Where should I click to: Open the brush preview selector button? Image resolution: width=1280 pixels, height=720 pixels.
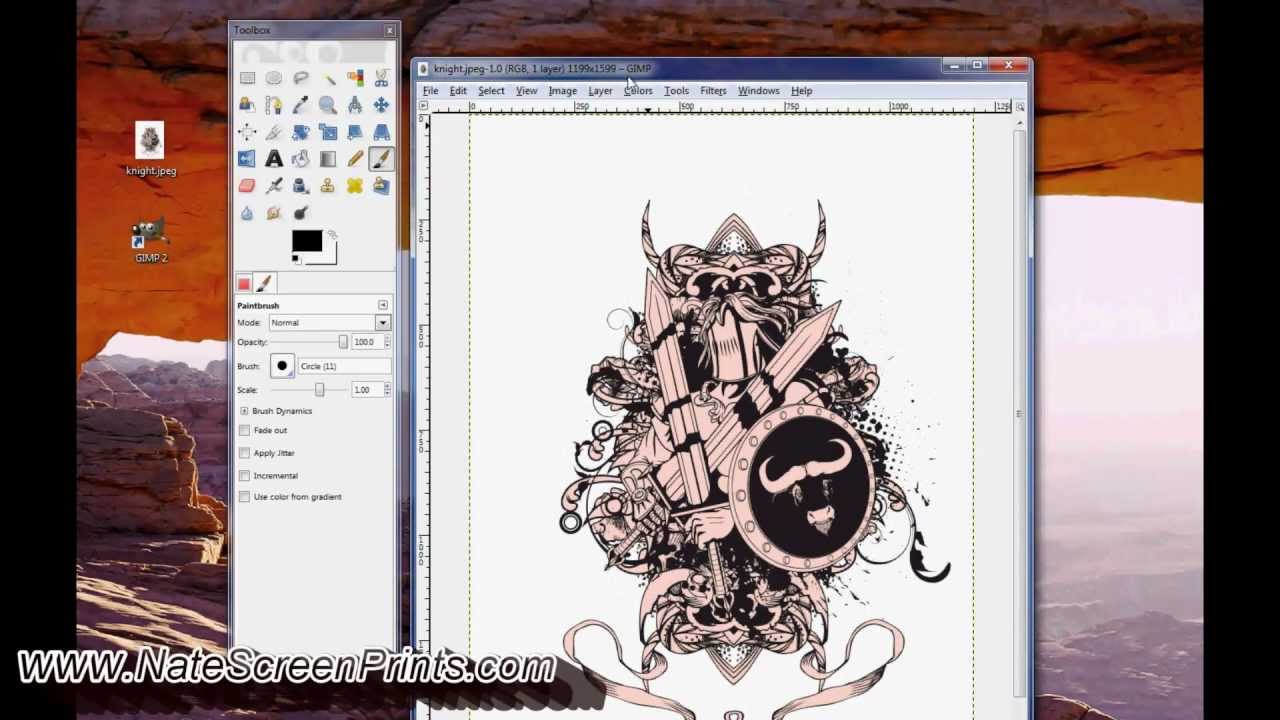coord(282,366)
